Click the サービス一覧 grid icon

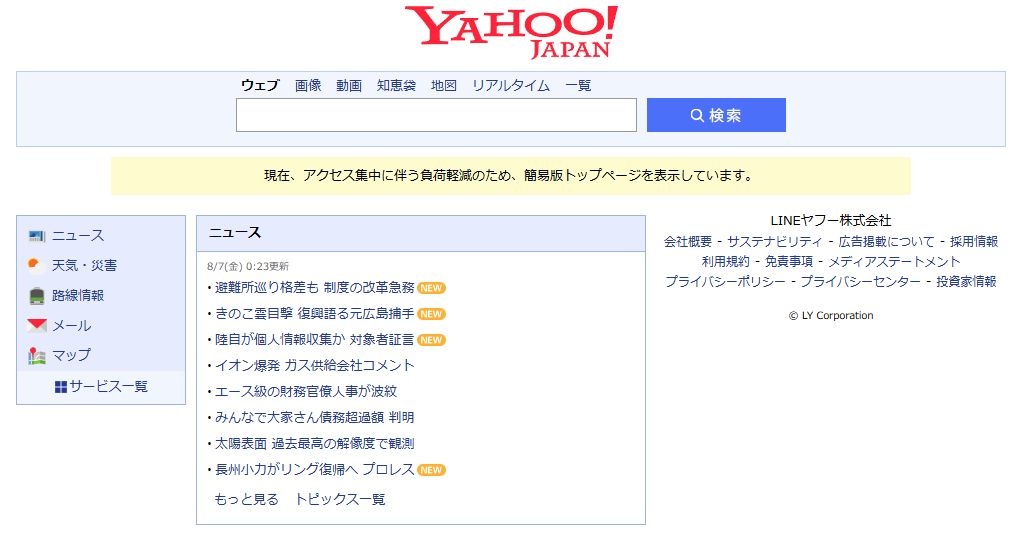(x=61, y=387)
